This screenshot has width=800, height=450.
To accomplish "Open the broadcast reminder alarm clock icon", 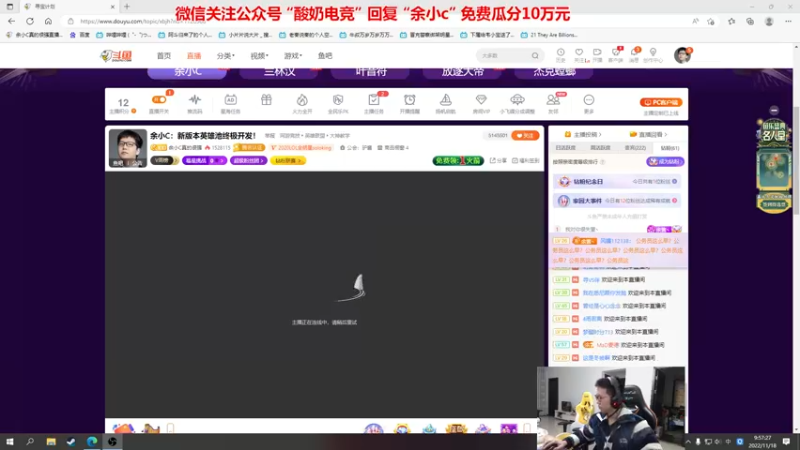I will coord(410,103).
